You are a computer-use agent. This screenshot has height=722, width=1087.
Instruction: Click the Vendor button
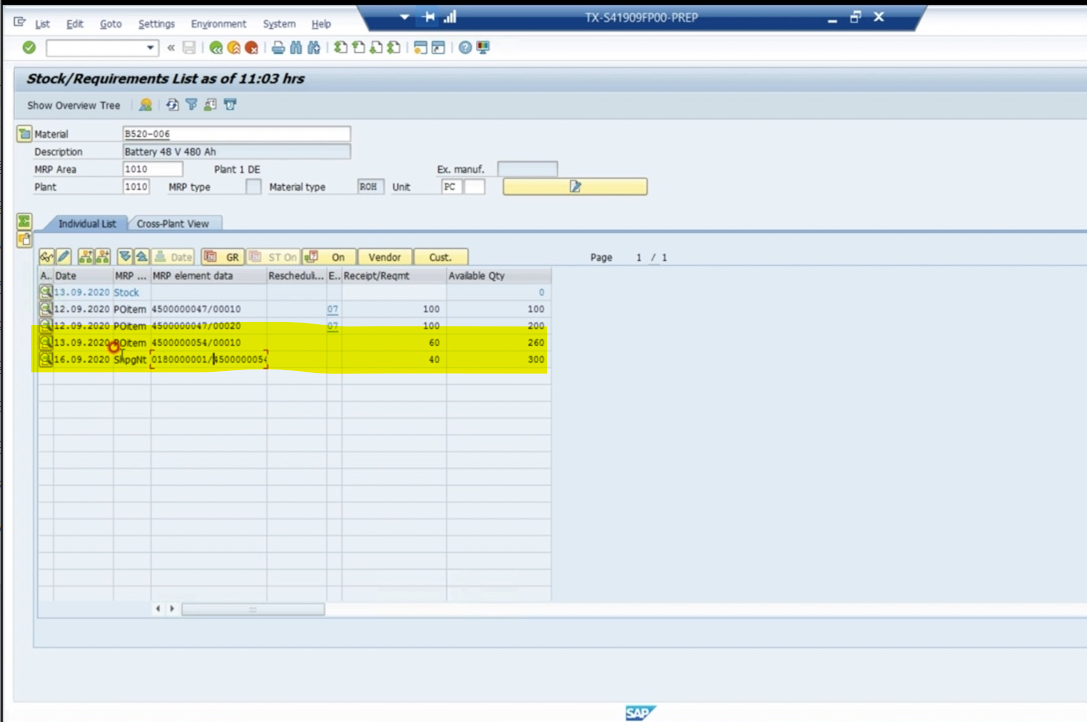(385, 257)
